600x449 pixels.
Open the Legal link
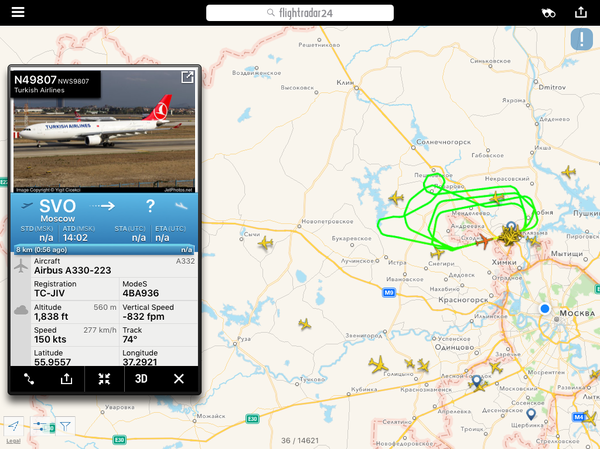pos(13,441)
